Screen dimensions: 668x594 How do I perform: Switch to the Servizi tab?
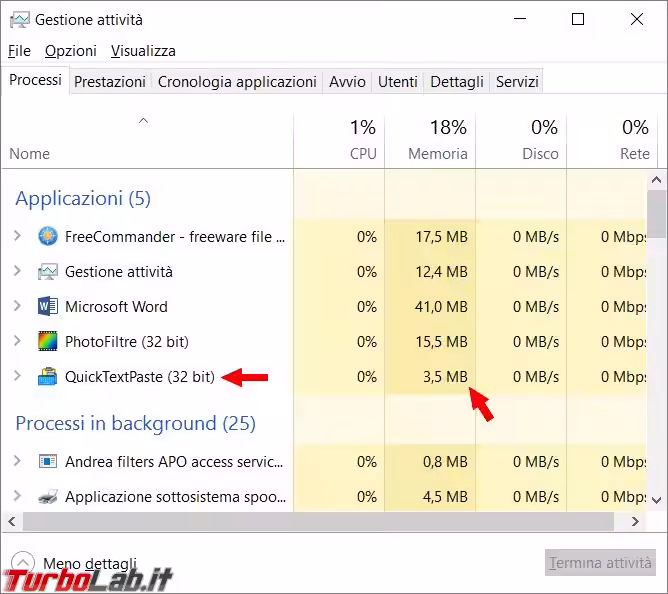point(516,82)
